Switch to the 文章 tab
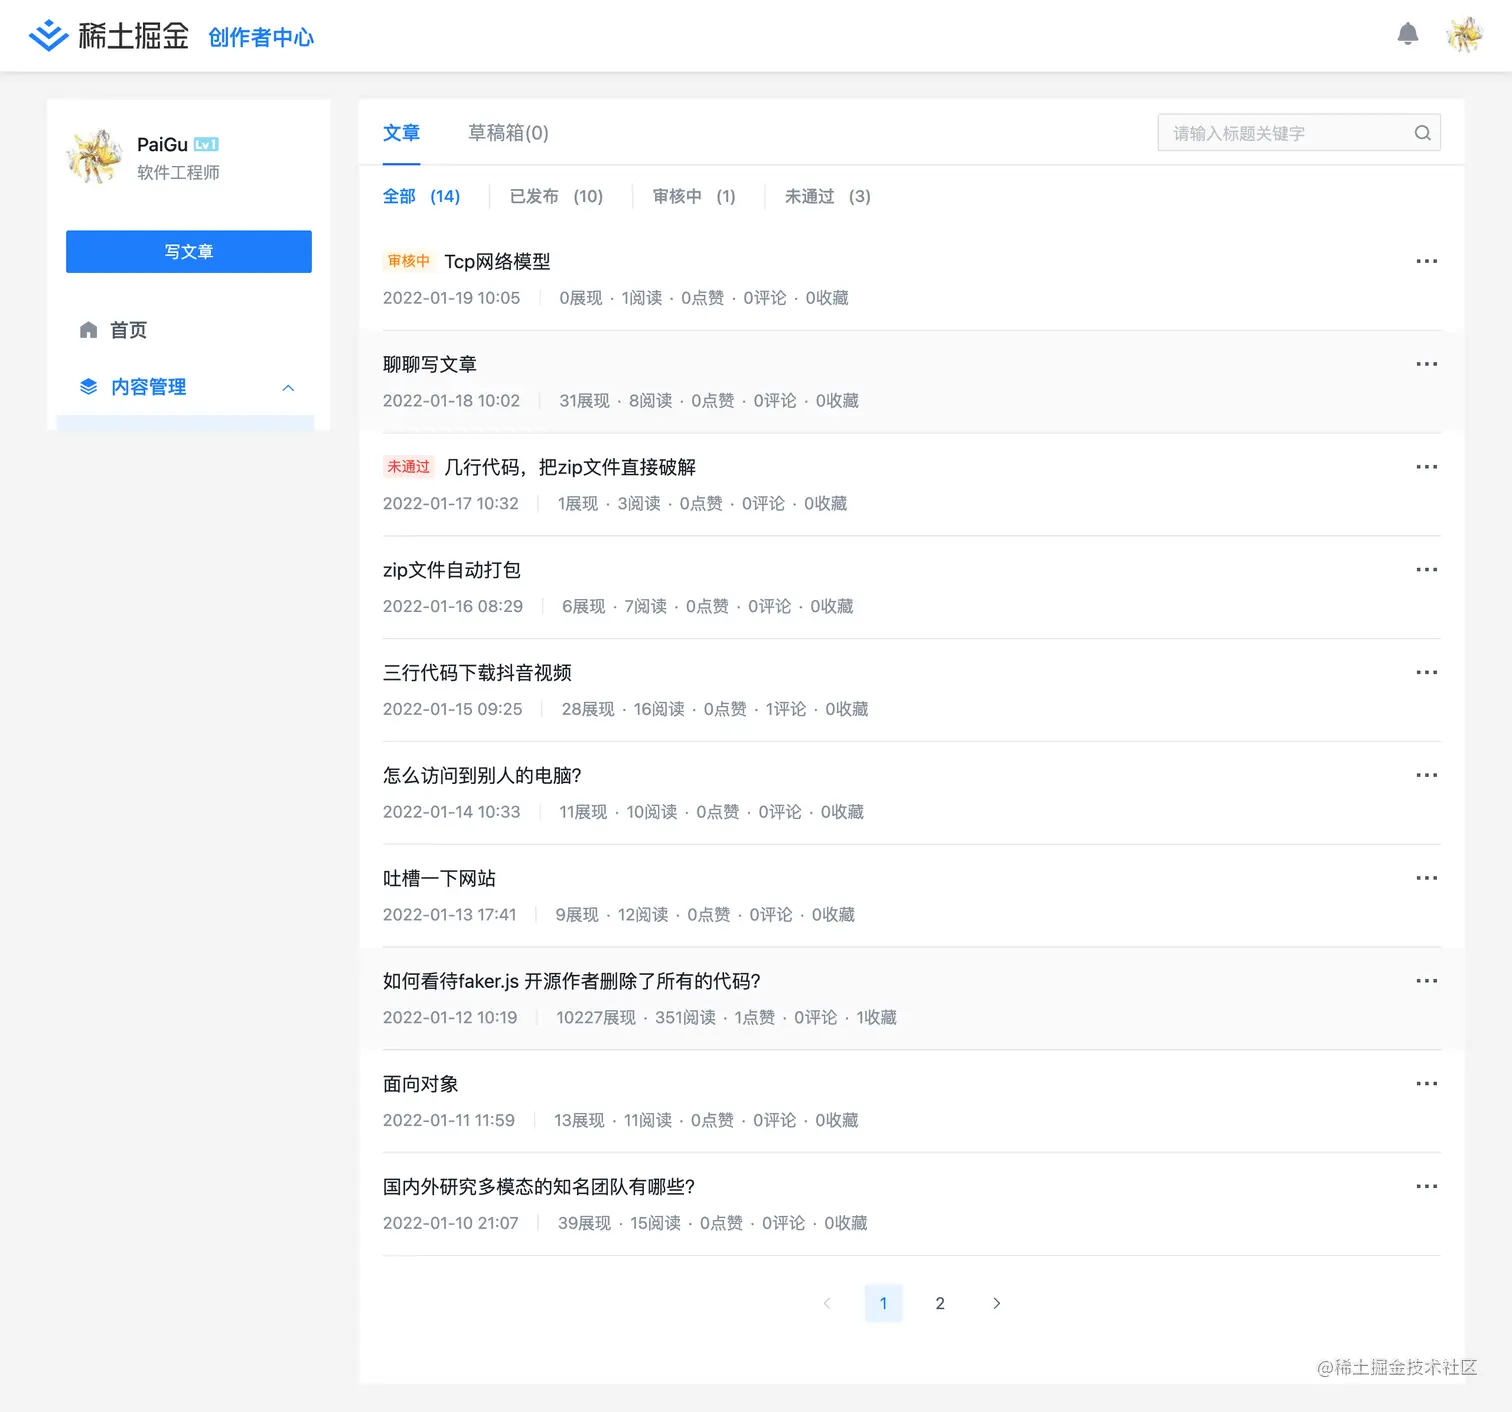This screenshot has height=1412, width=1512. click(402, 132)
